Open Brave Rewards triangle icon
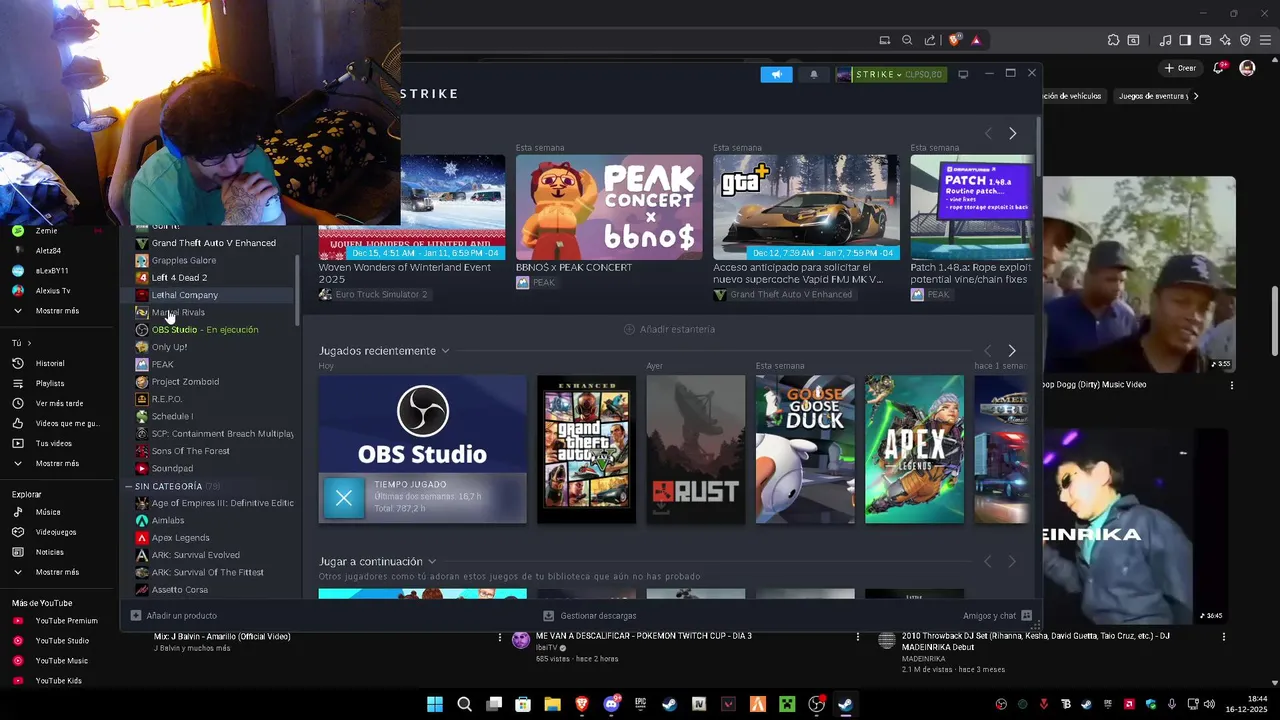Image resolution: width=1280 pixels, height=720 pixels. point(976,40)
